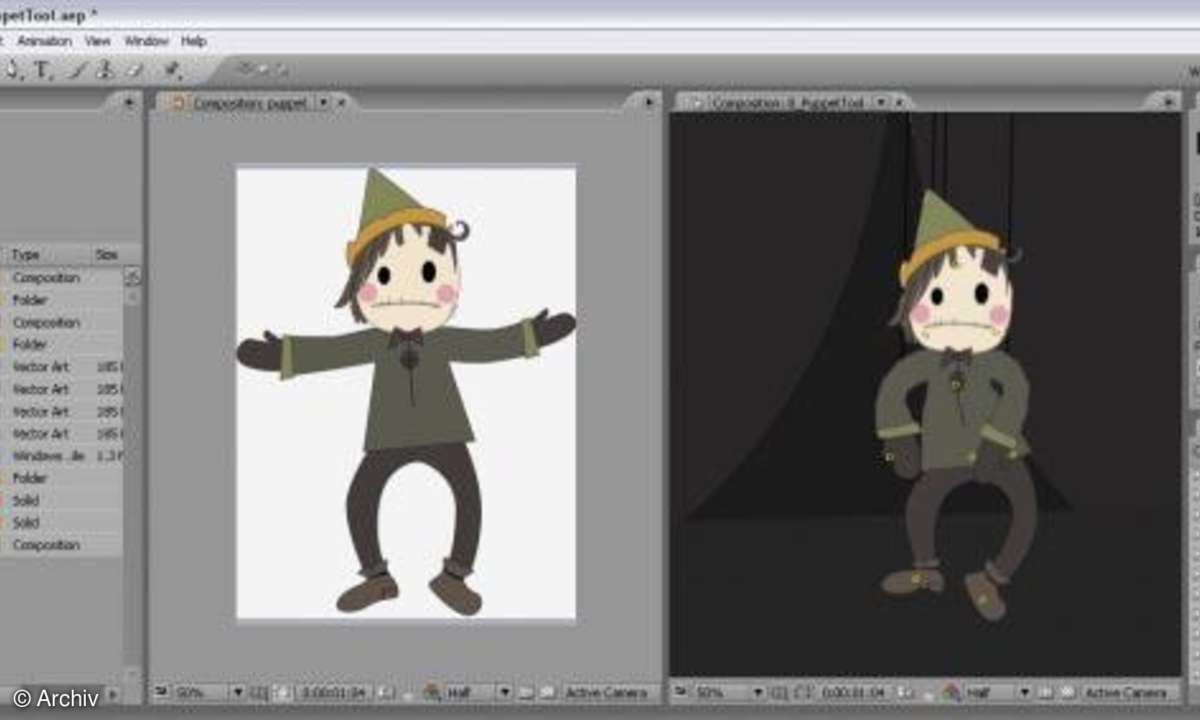Open the 50% zoom dropdown in the PuppetTool viewer

coord(728,692)
